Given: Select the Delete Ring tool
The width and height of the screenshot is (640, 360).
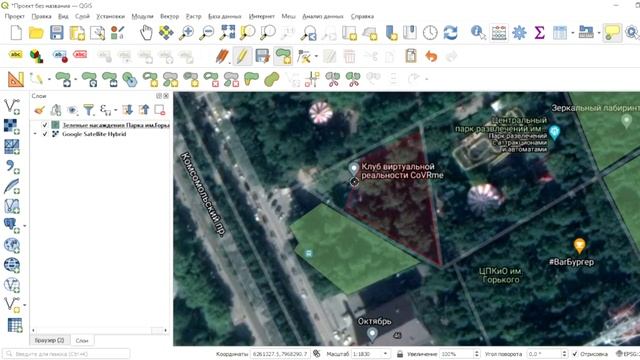Looking at the screenshot, I should (x=211, y=79).
